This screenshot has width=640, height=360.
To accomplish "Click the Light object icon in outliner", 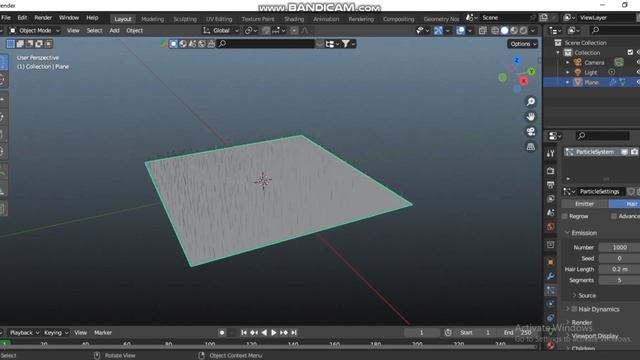I will (578, 72).
